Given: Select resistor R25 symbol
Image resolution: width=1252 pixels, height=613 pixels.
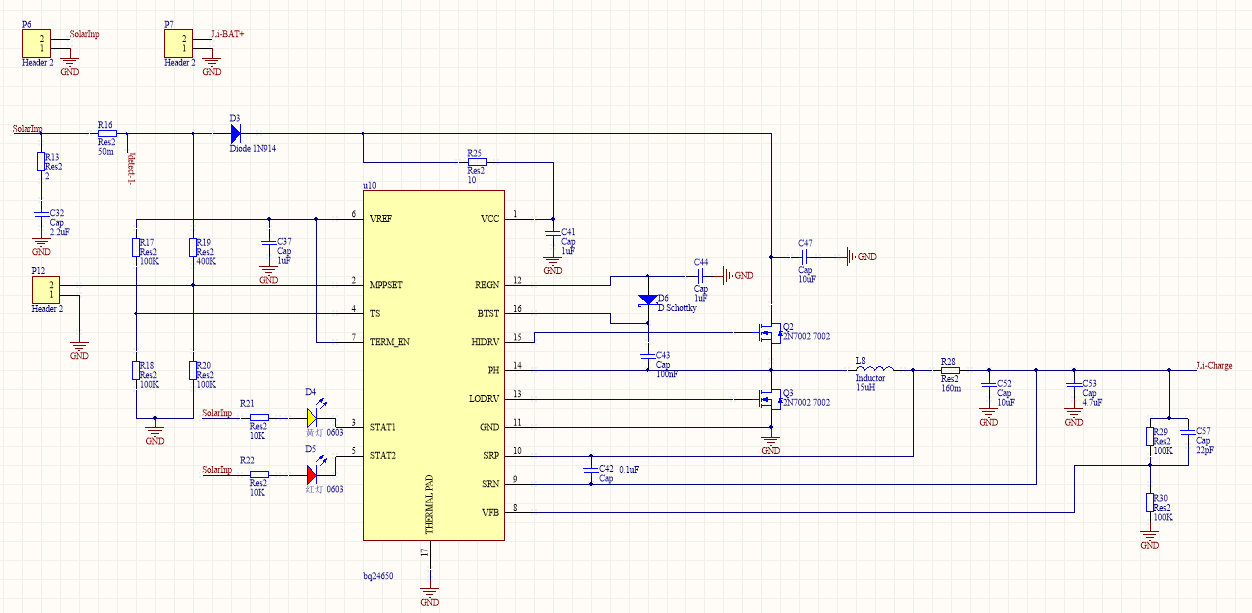Looking at the screenshot, I should coord(477,162).
